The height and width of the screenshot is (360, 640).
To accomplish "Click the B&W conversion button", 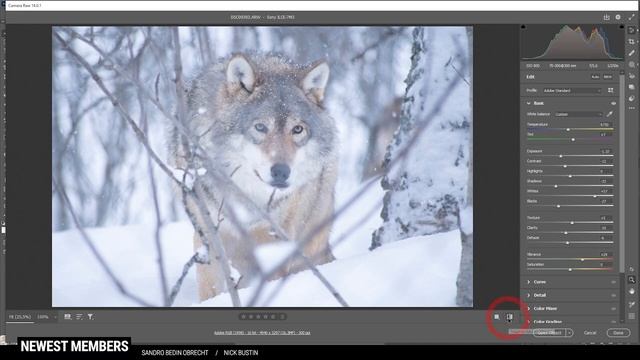I will (x=608, y=77).
